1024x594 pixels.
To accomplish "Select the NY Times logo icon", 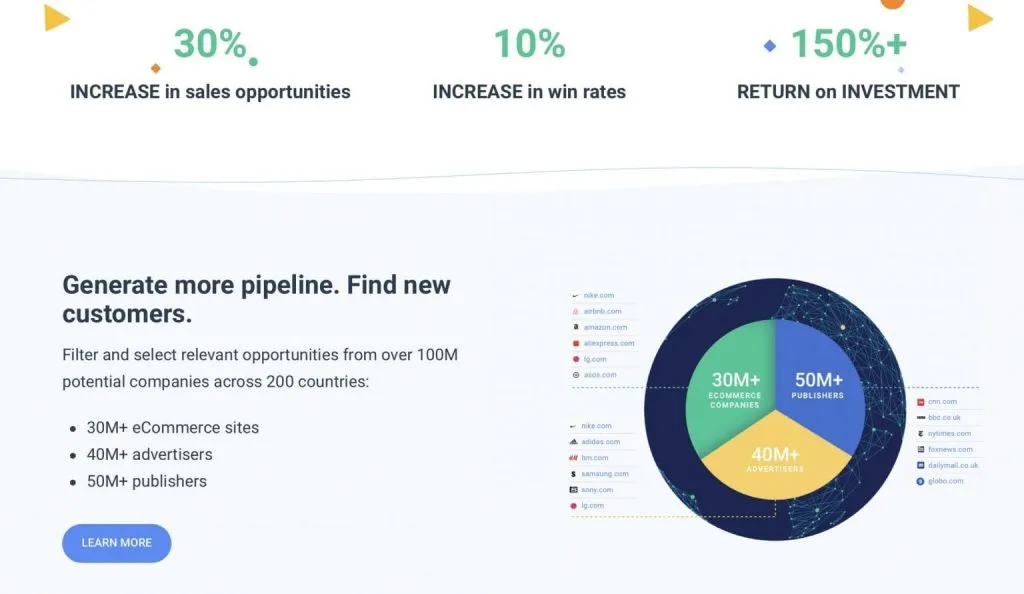I will pyautogui.click(x=921, y=433).
